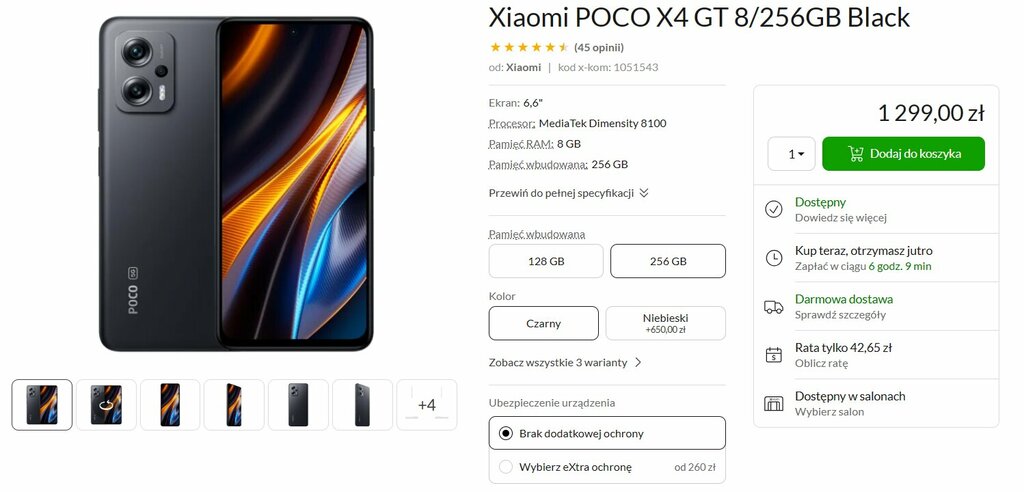Show the +4 more gallery images
The image size is (1024, 492).
pyautogui.click(x=426, y=404)
